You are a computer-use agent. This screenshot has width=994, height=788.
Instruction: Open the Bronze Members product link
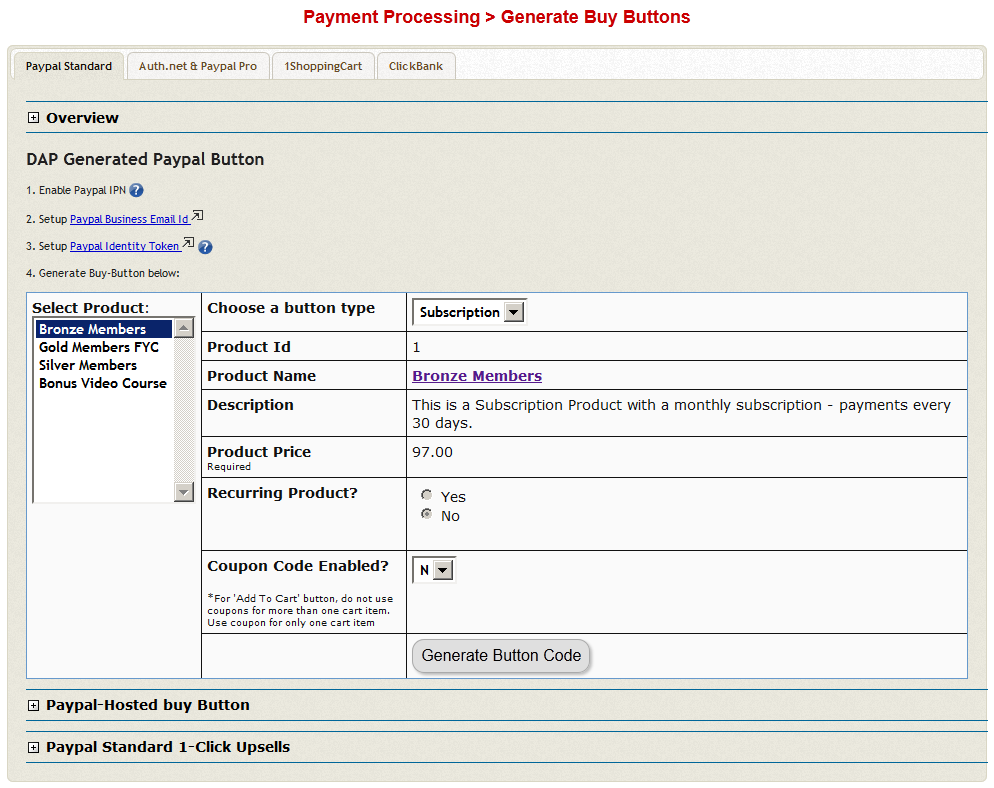point(477,376)
